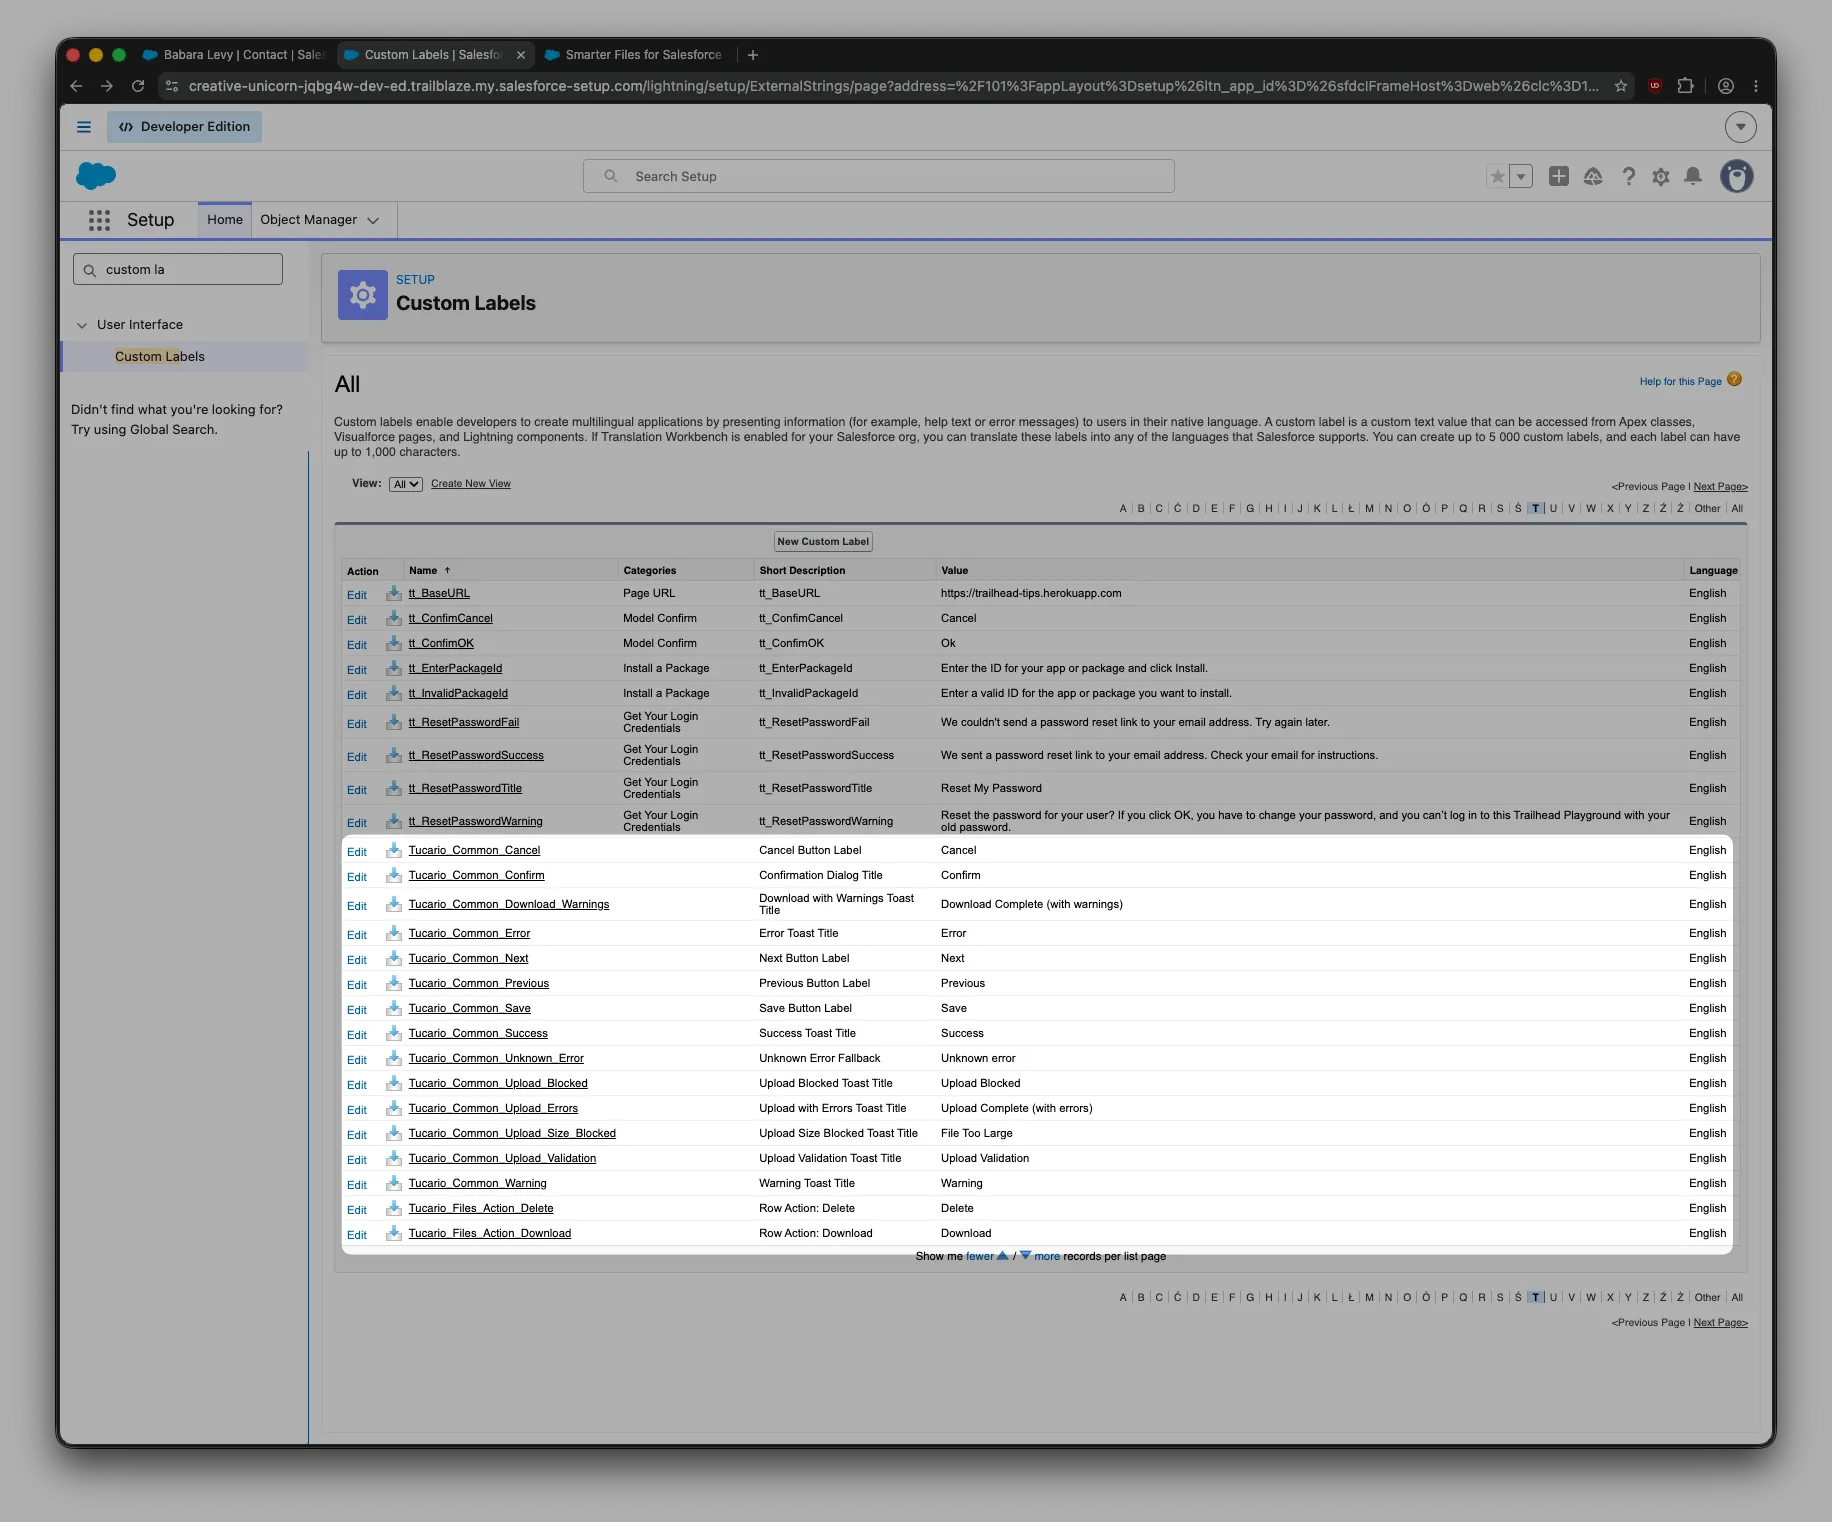Click the Custom Labels setup gear tile
This screenshot has width=1832, height=1522.
[363, 295]
